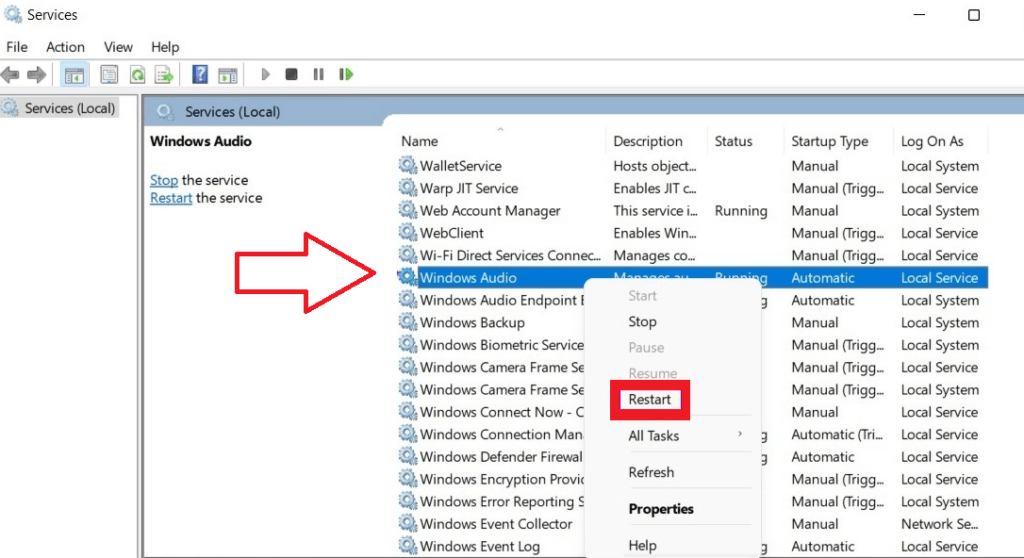Screen dimensions: 1024x558
Task: Click Running status of Web Account Manager
Action: point(741,210)
